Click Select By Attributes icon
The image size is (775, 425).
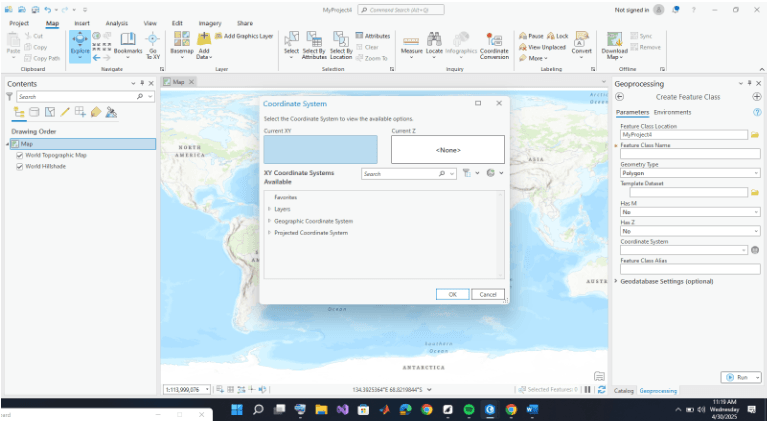(x=315, y=43)
